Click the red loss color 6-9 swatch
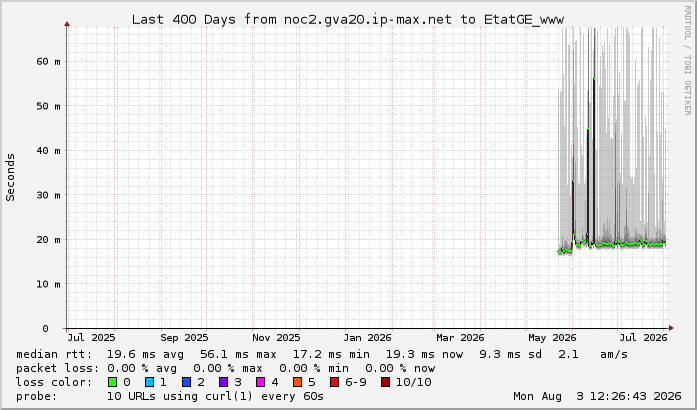 tap(334, 382)
